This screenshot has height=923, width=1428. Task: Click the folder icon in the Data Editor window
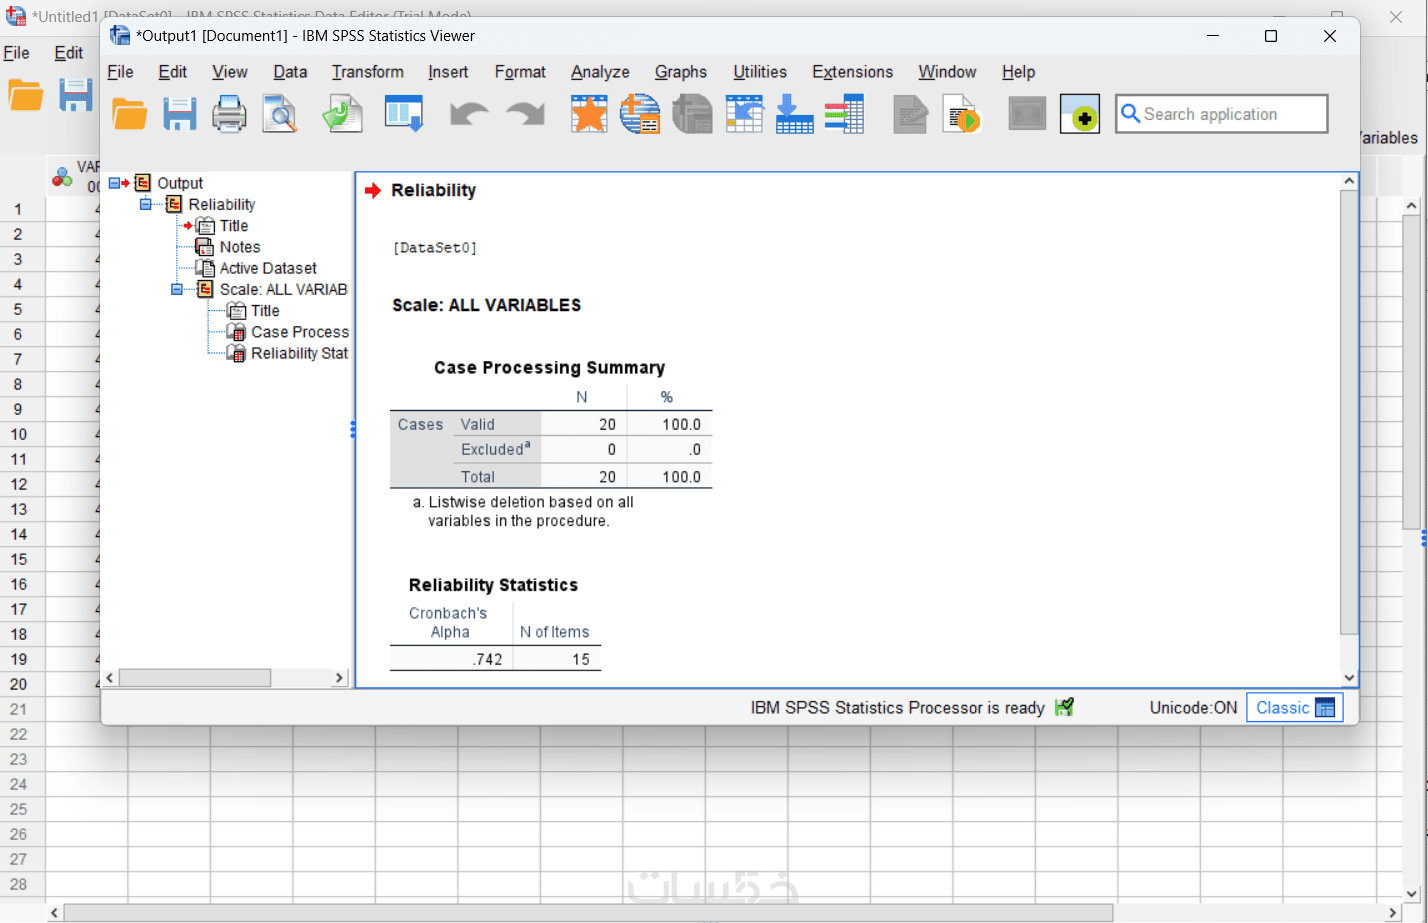[x=26, y=95]
